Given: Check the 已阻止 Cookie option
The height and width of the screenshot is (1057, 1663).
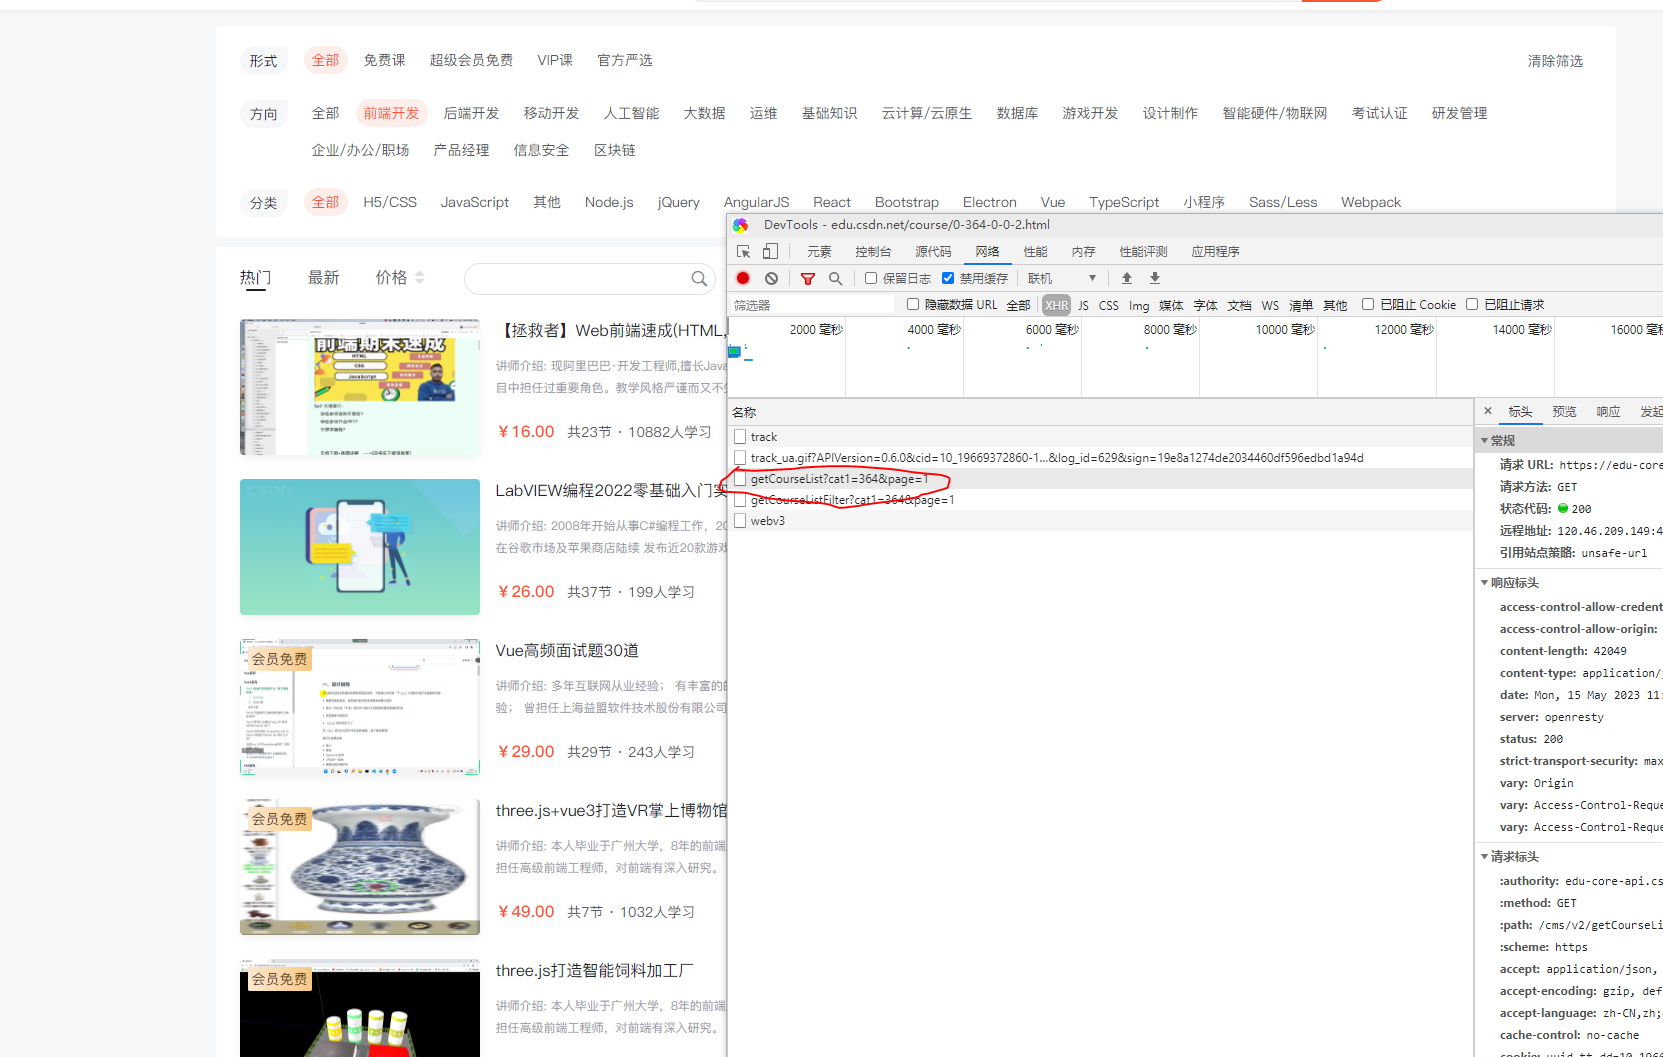Looking at the screenshot, I should pos(1368,304).
